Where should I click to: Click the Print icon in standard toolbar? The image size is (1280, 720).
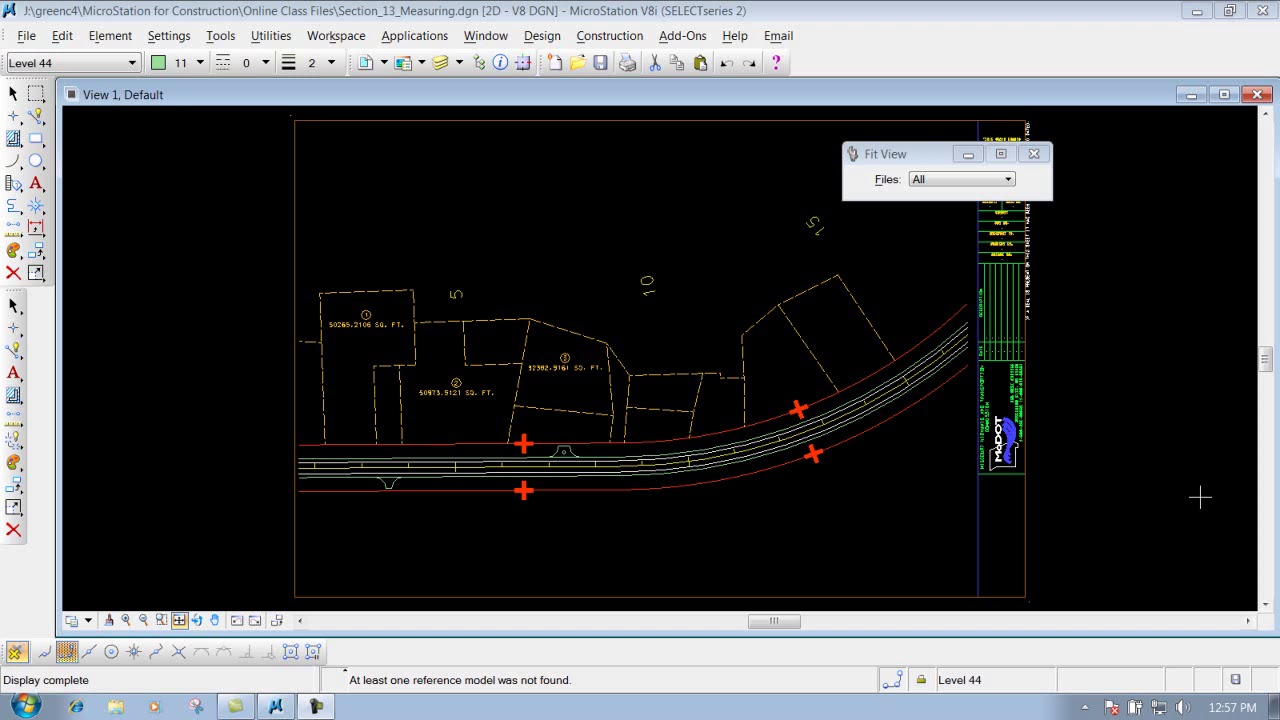pyautogui.click(x=627, y=63)
